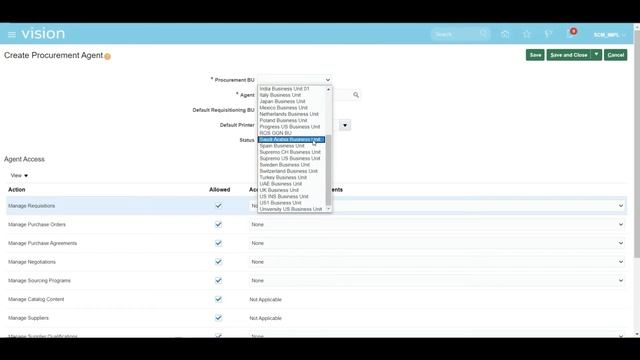Screen dimensions: 640x360
Task: Click the vision logo
Action: (x=43, y=33)
